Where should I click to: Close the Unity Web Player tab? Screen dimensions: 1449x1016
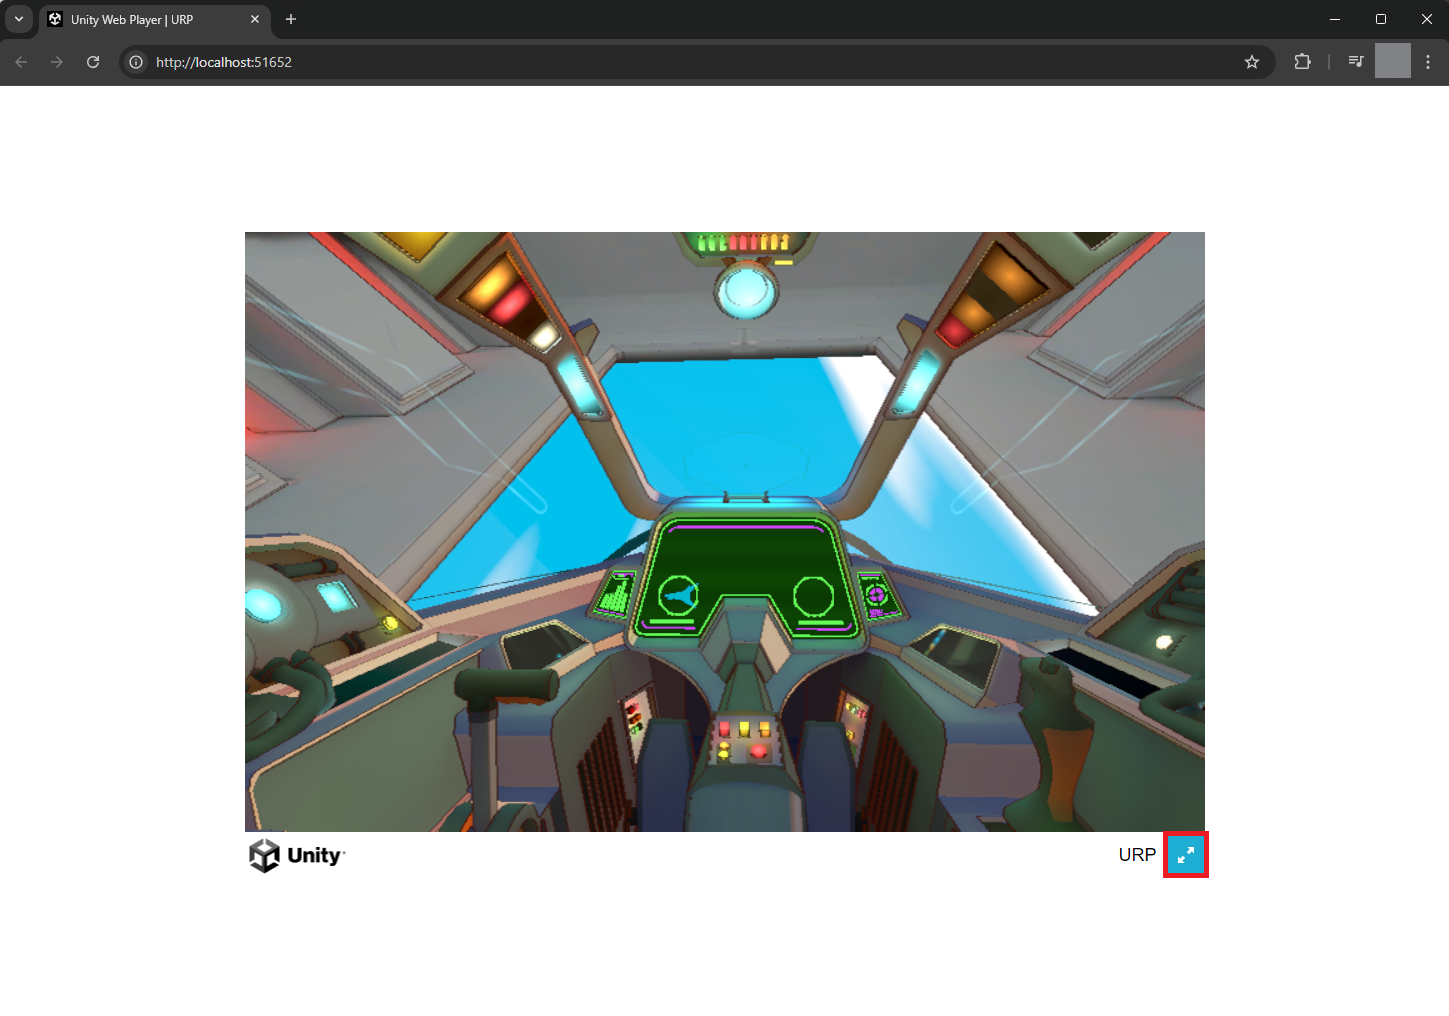coord(255,19)
